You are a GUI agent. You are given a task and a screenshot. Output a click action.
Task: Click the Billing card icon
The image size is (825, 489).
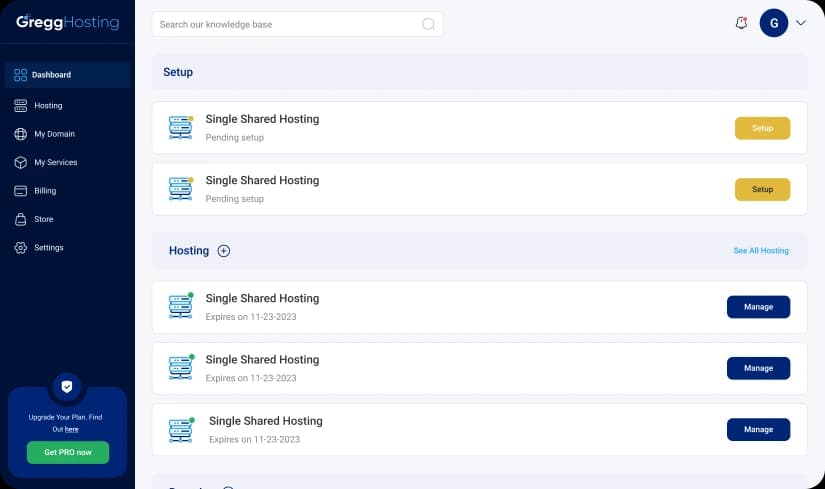[x=21, y=191]
